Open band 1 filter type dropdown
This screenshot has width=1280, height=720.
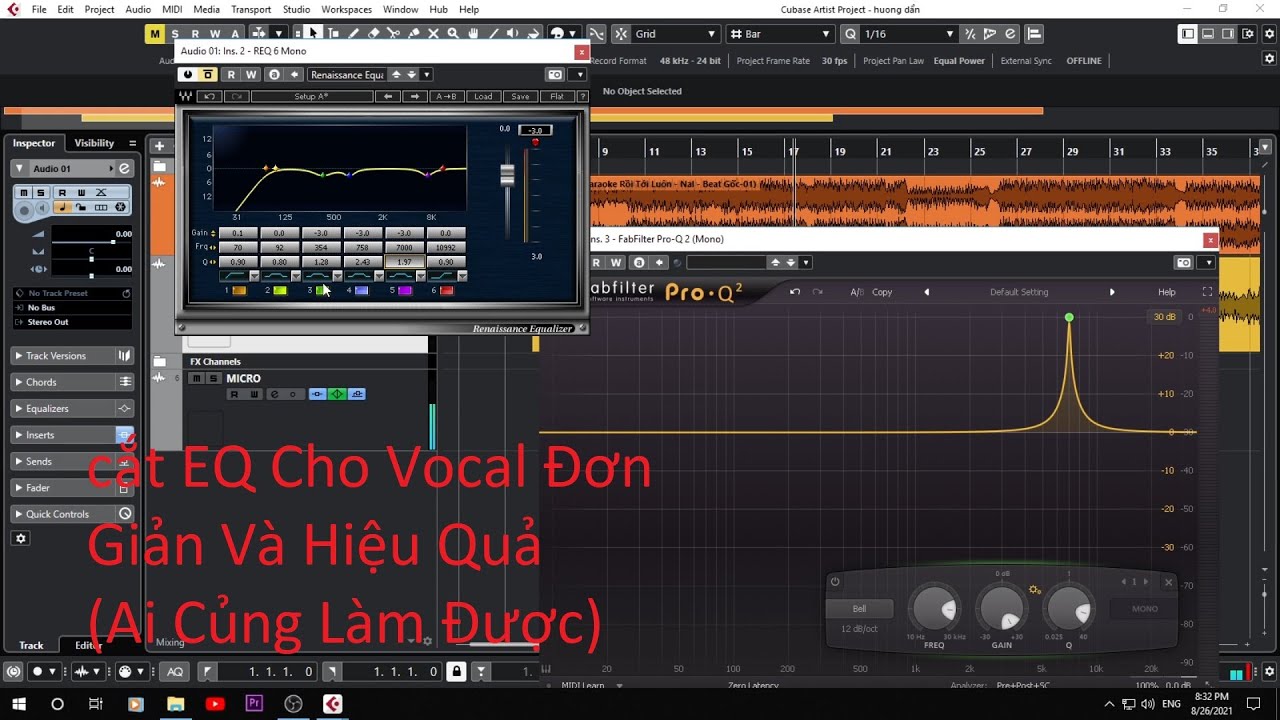[254, 276]
